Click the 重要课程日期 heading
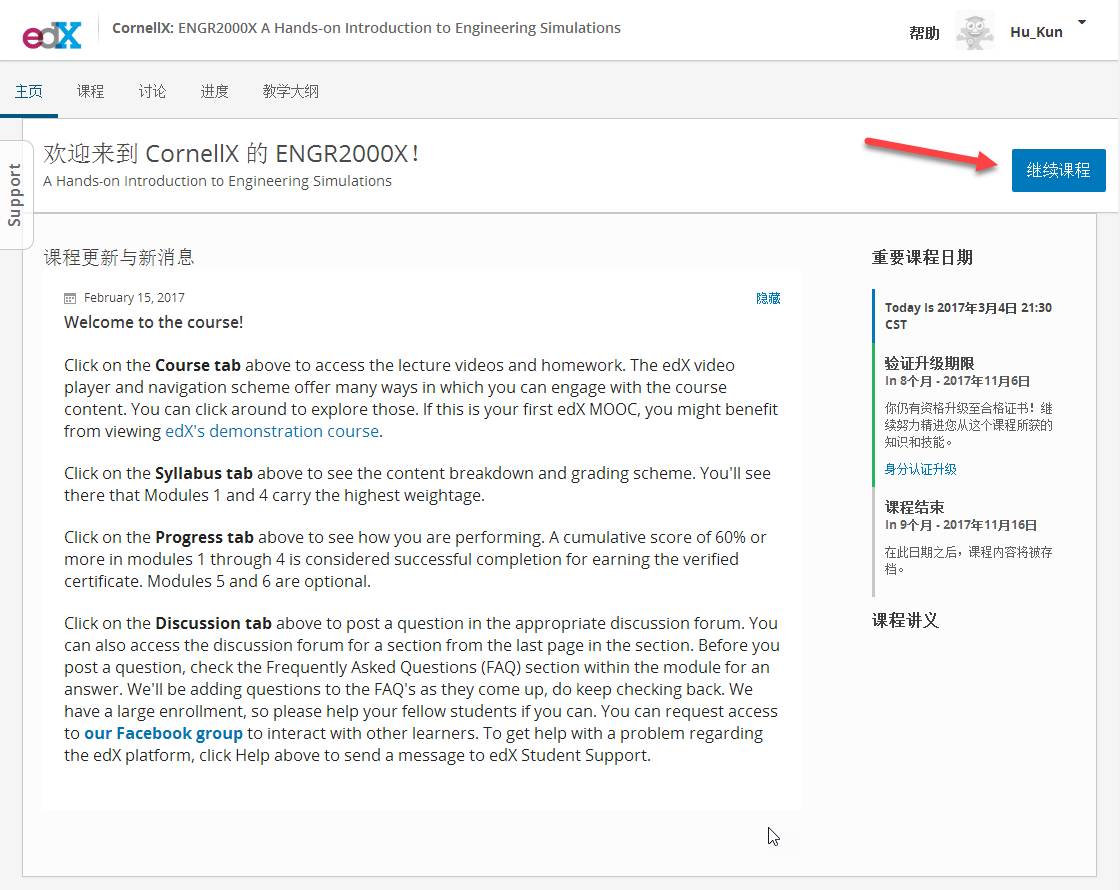Screen dimensions: 1120x890 [x=922, y=258]
